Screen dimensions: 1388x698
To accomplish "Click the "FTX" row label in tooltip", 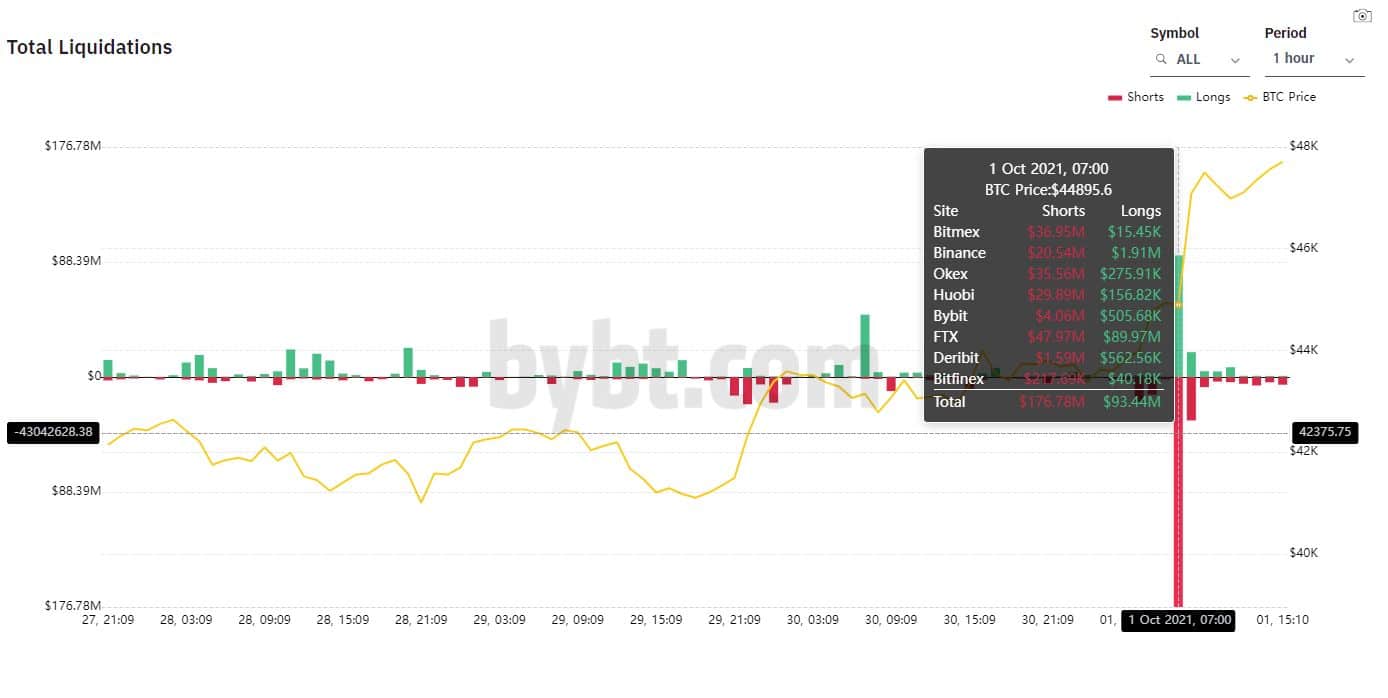I will pyautogui.click(x=945, y=337).
